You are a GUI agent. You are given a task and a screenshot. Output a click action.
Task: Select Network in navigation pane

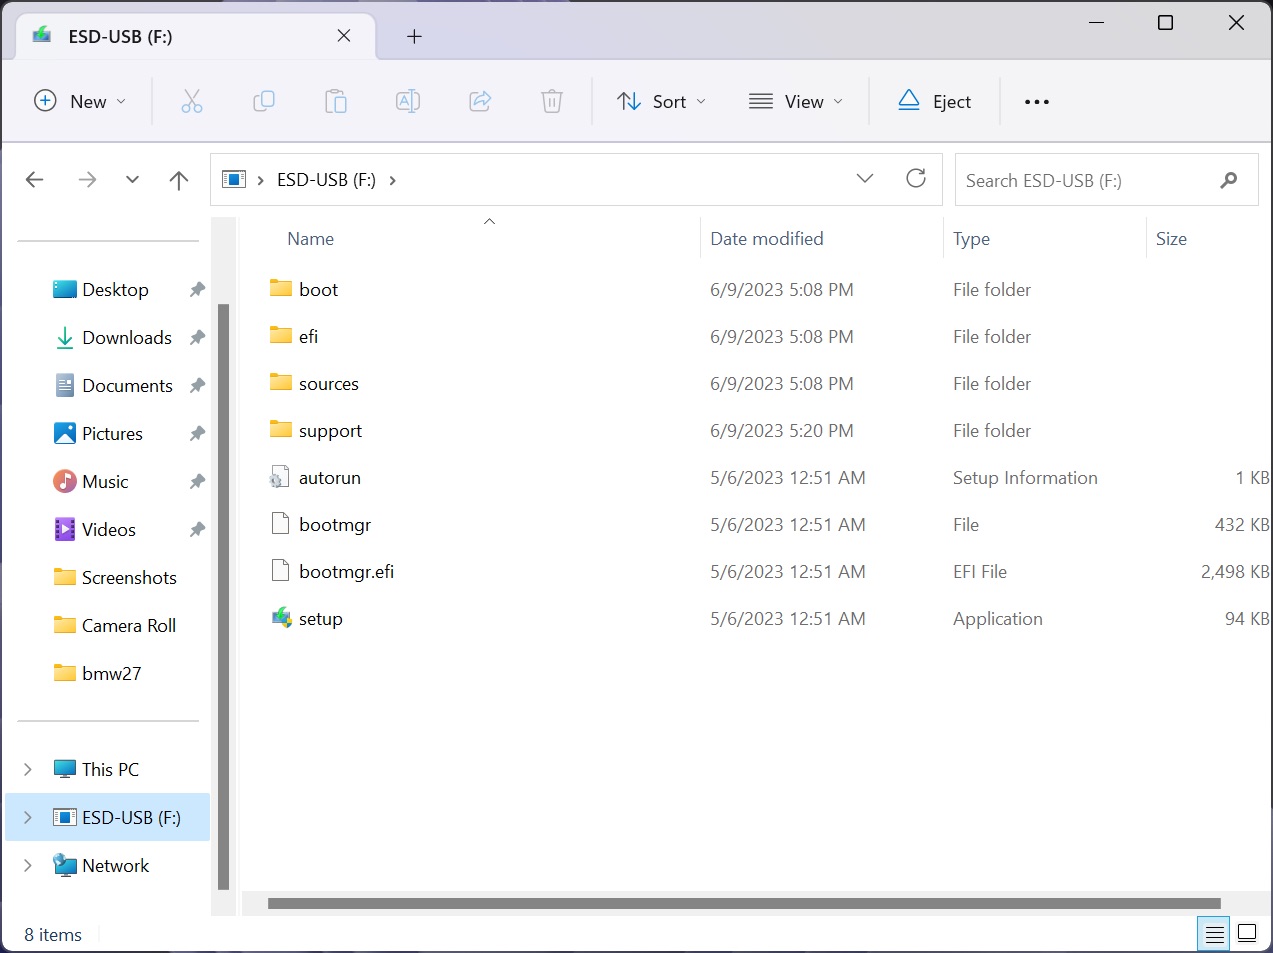tap(115, 866)
